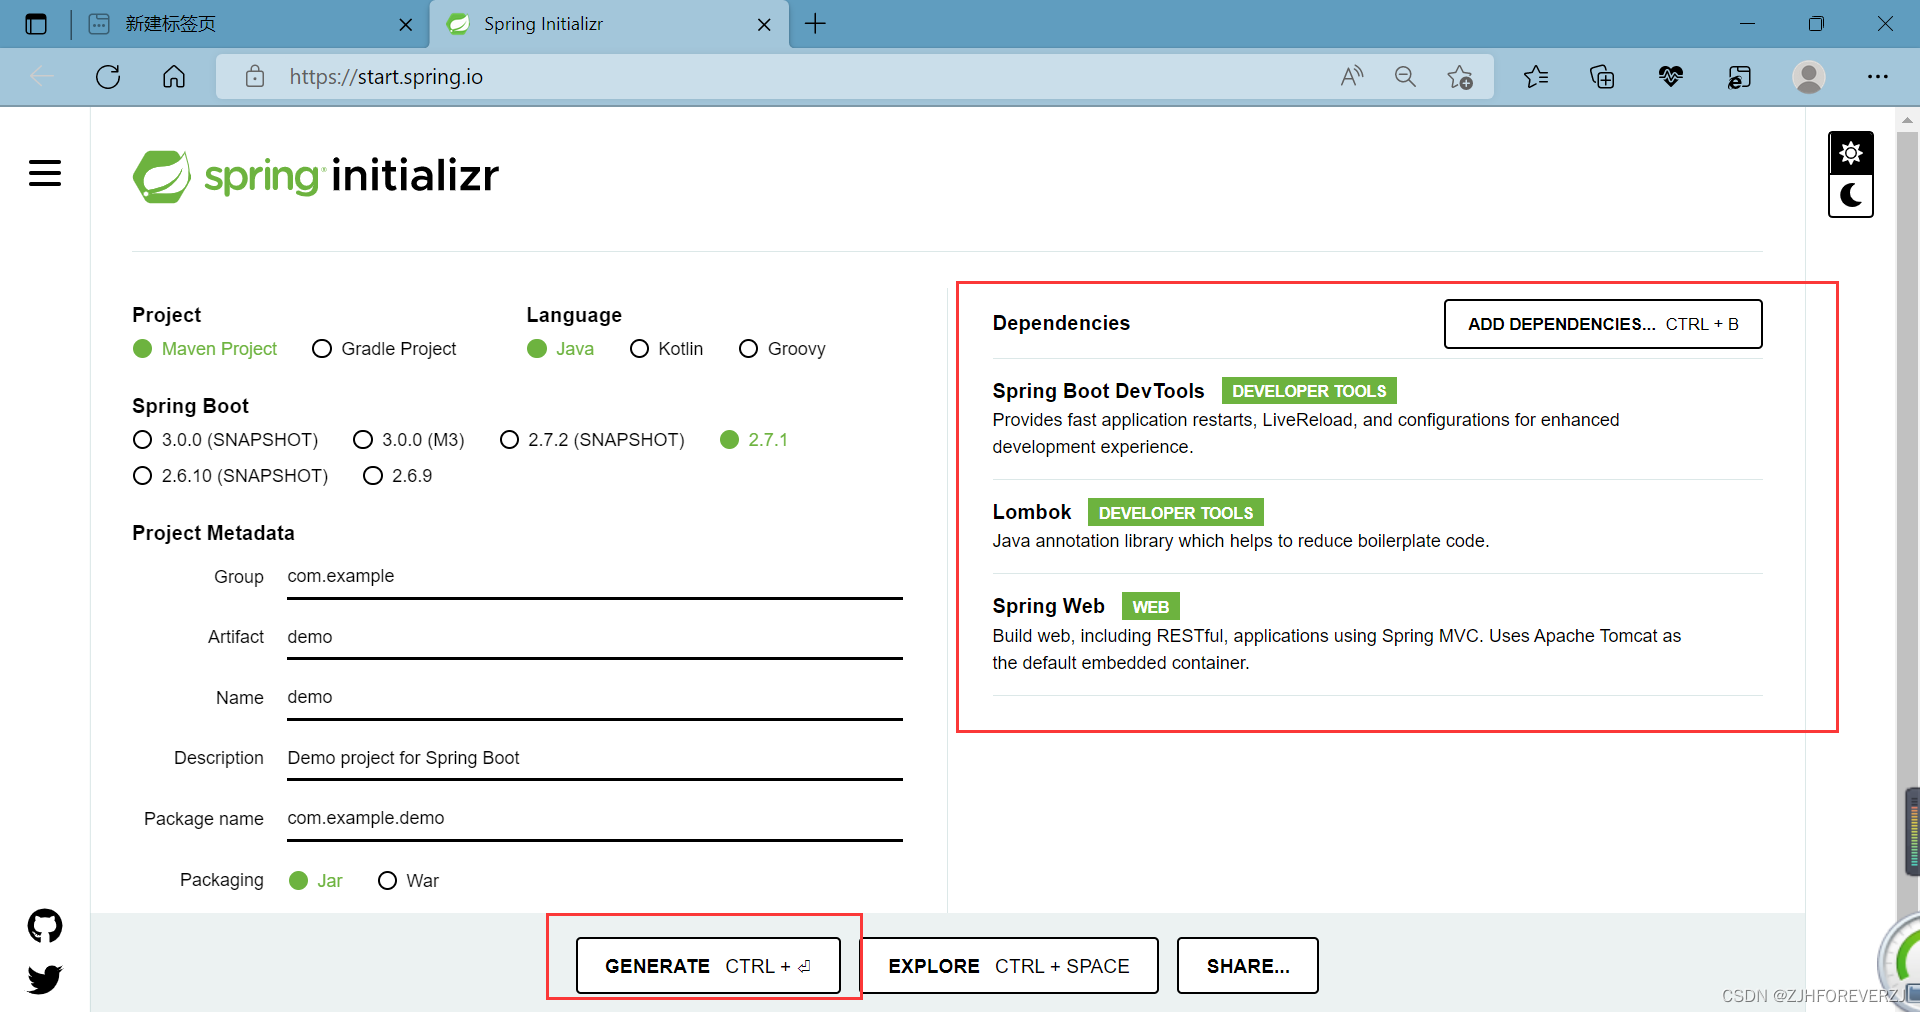Open the Twitter bird icon link

[x=45, y=979]
